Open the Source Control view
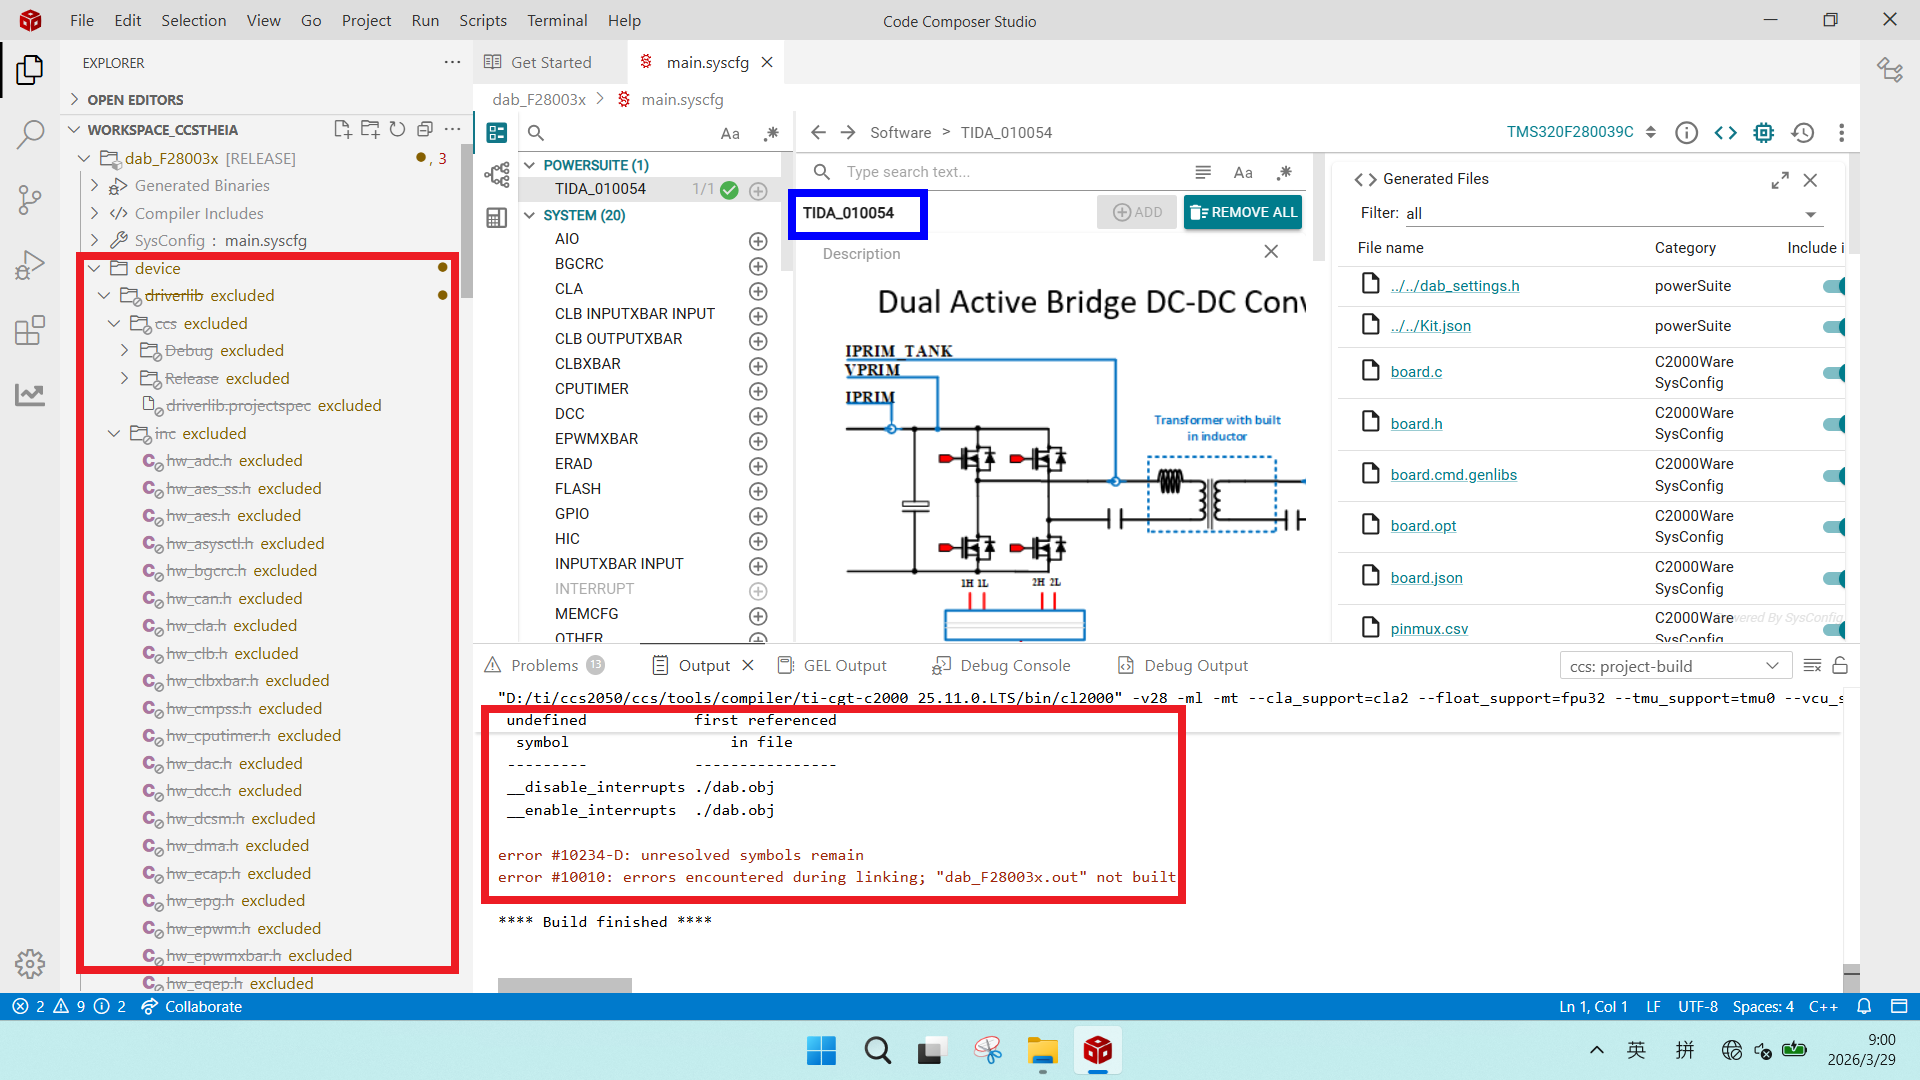This screenshot has width=1920, height=1080. point(30,200)
